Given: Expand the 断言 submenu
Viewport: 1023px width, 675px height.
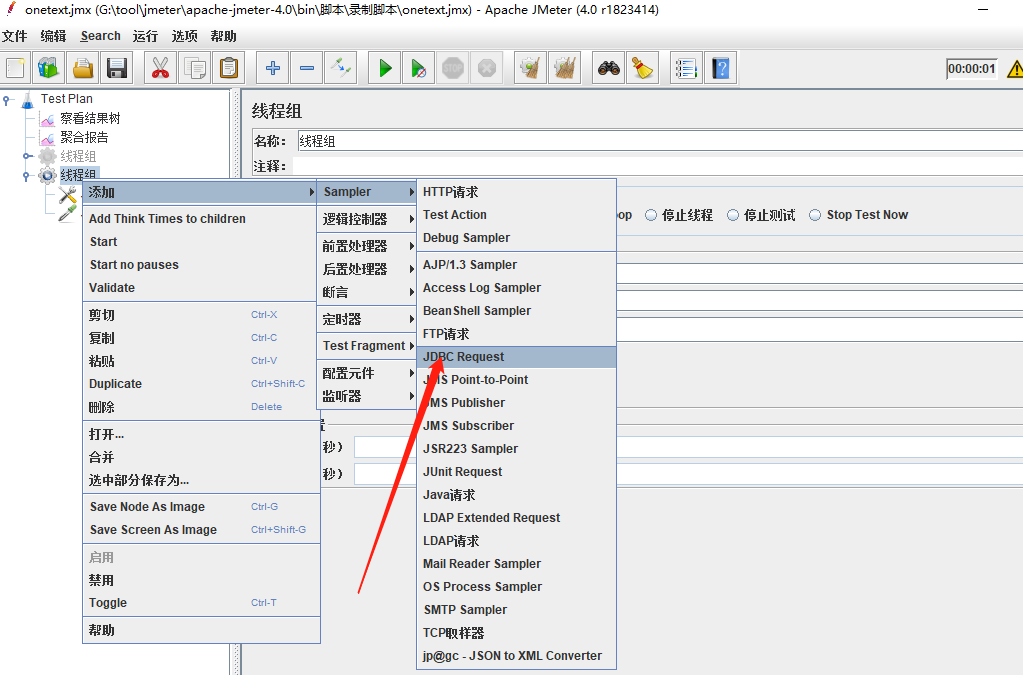Looking at the screenshot, I should click(x=368, y=292).
